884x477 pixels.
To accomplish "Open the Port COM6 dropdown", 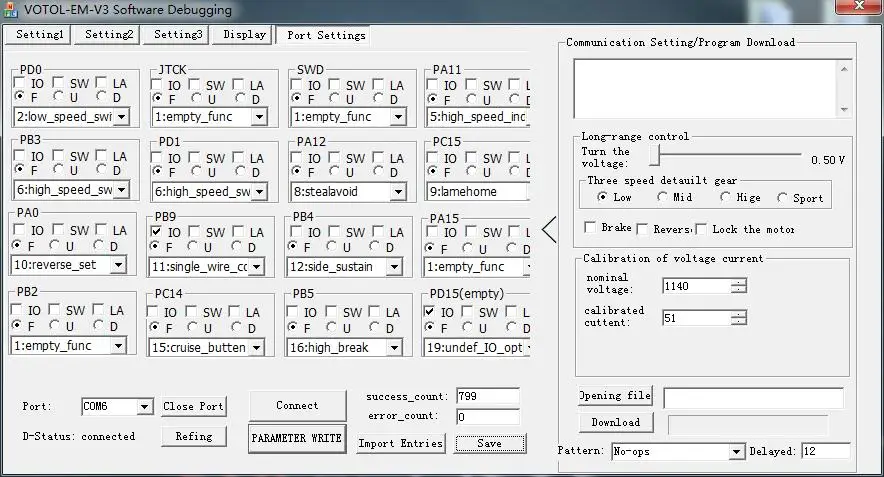I will click(144, 407).
